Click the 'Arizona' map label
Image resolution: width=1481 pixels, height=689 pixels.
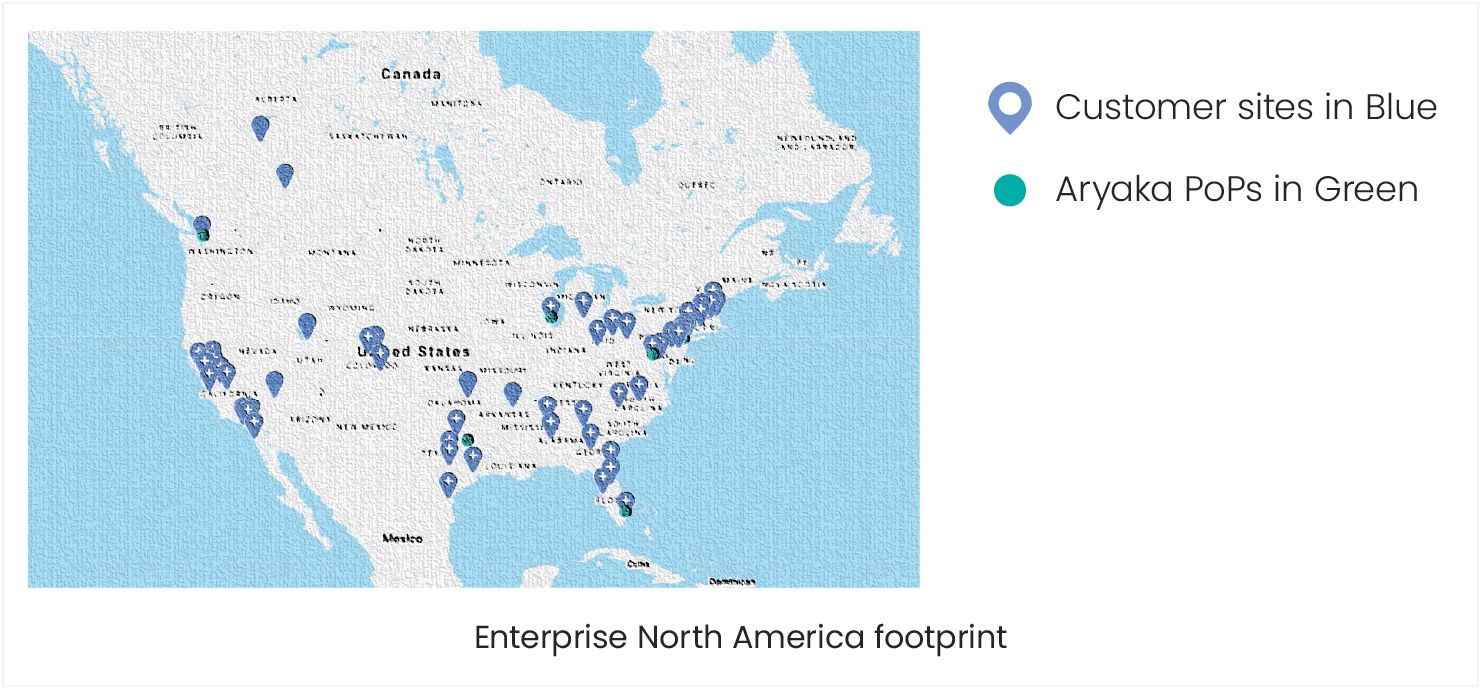tap(310, 419)
